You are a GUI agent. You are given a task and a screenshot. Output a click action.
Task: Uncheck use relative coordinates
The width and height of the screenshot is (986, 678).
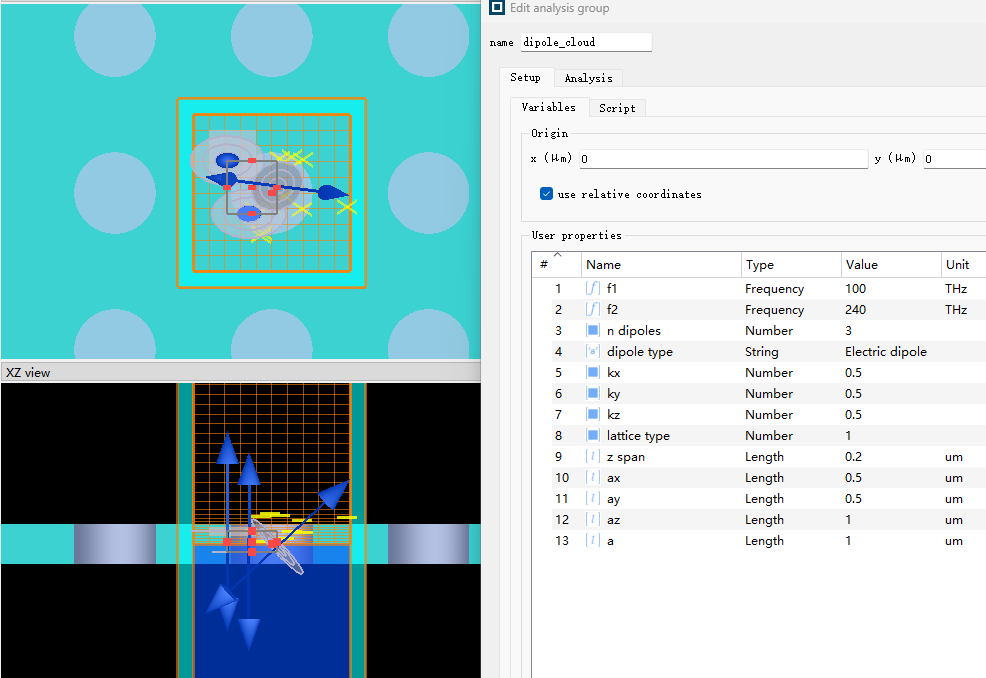547,194
